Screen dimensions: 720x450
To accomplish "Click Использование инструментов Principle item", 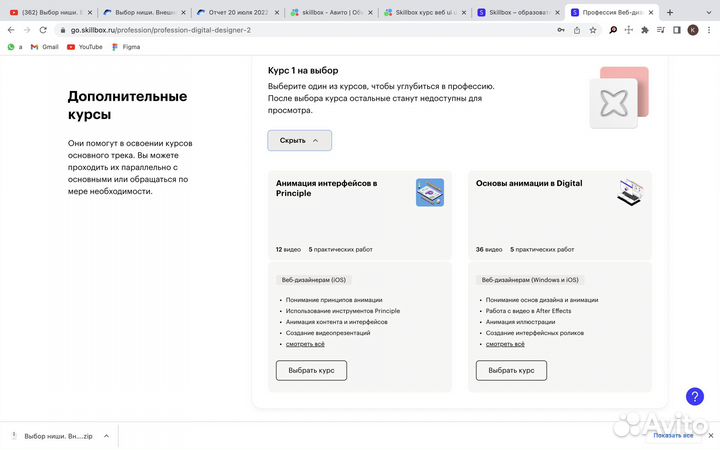I will pyautogui.click(x=343, y=311).
